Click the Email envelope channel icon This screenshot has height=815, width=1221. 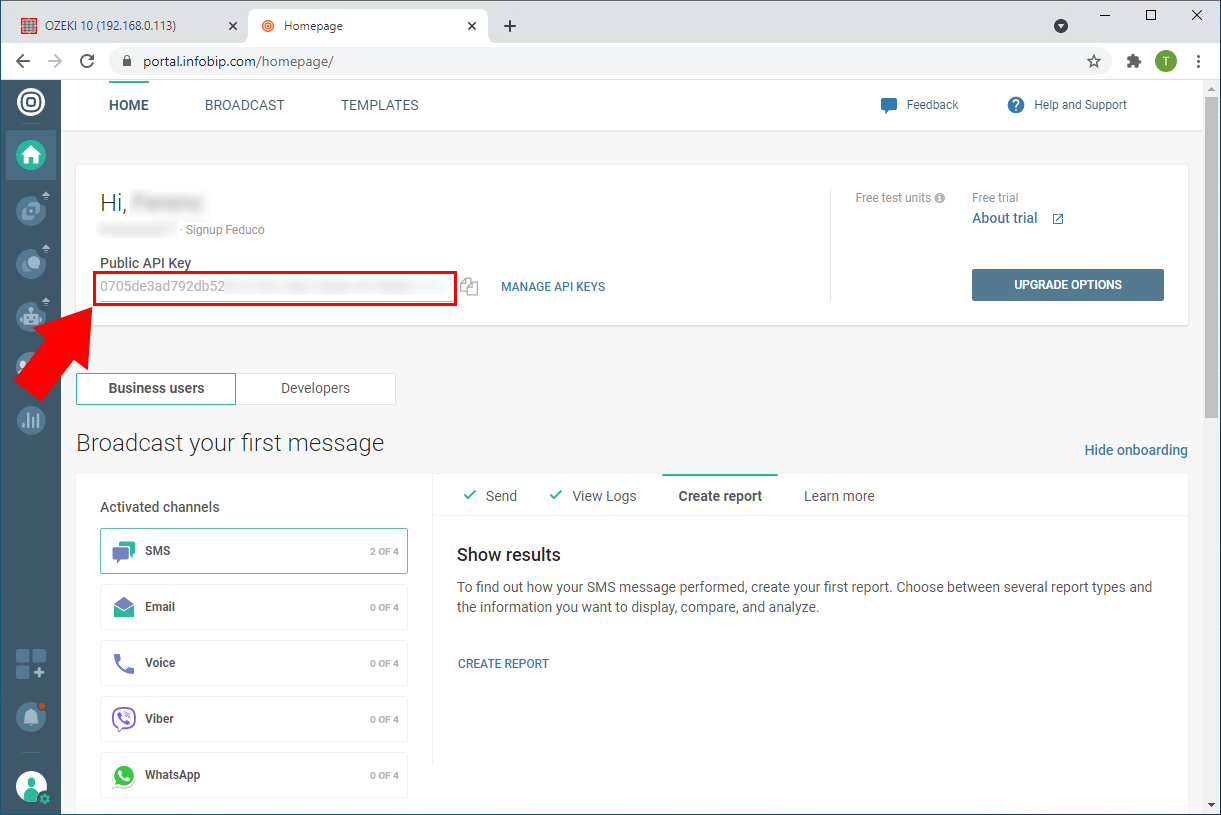tap(124, 607)
